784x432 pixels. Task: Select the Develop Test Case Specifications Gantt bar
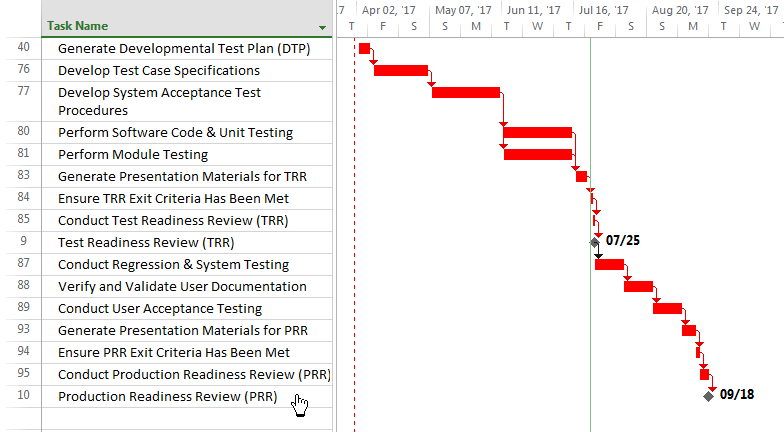pos(401,70)
